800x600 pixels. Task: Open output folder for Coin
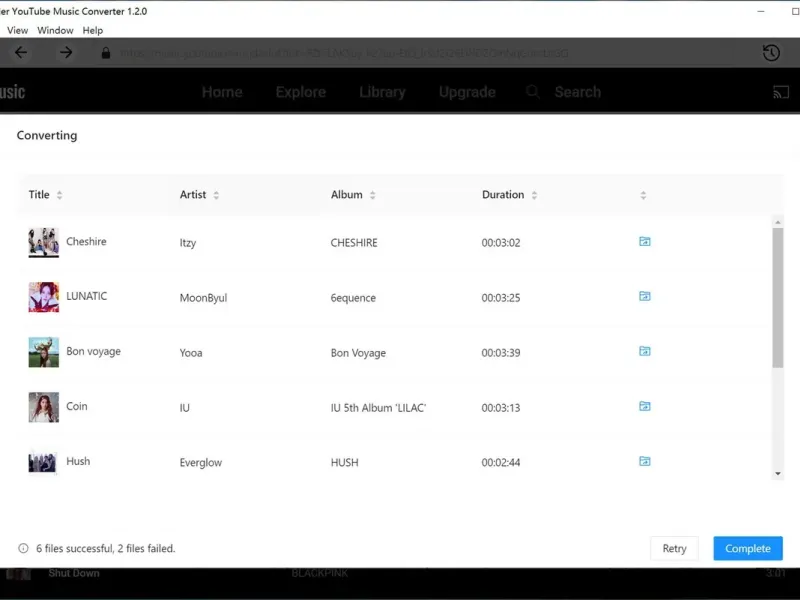pos(645,406)
